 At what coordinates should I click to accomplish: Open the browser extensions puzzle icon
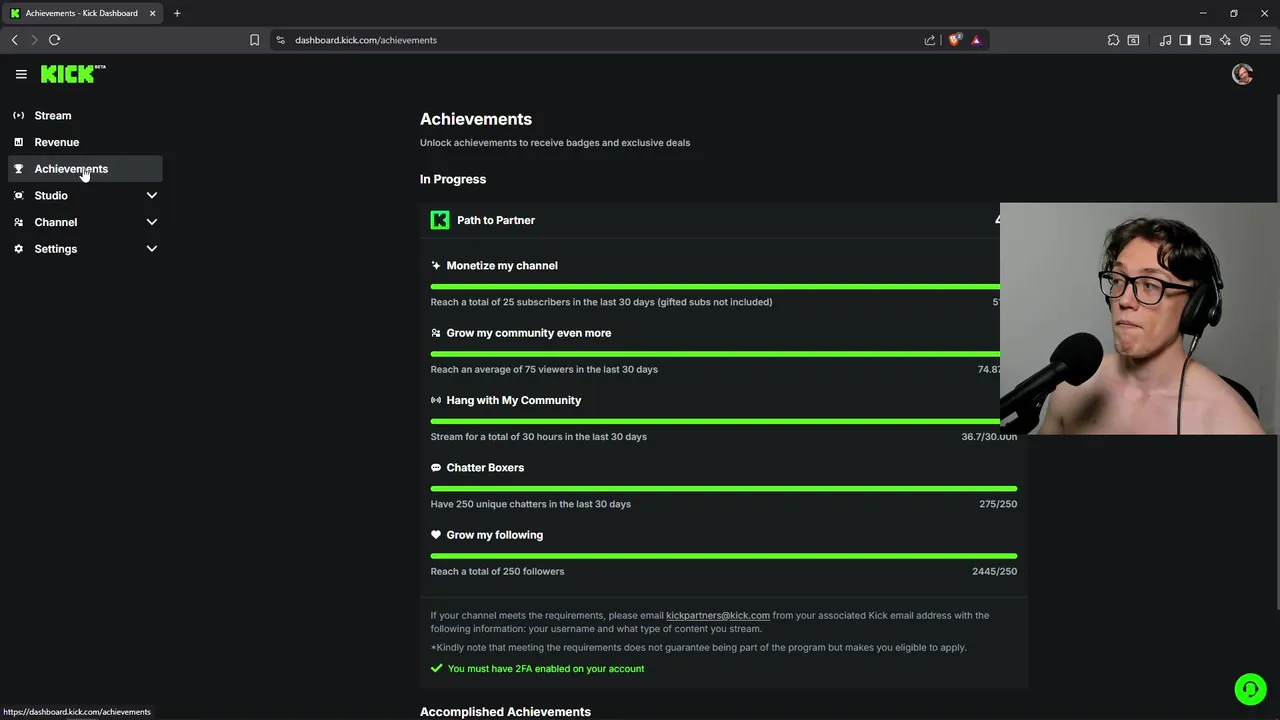click(1113, 40)
